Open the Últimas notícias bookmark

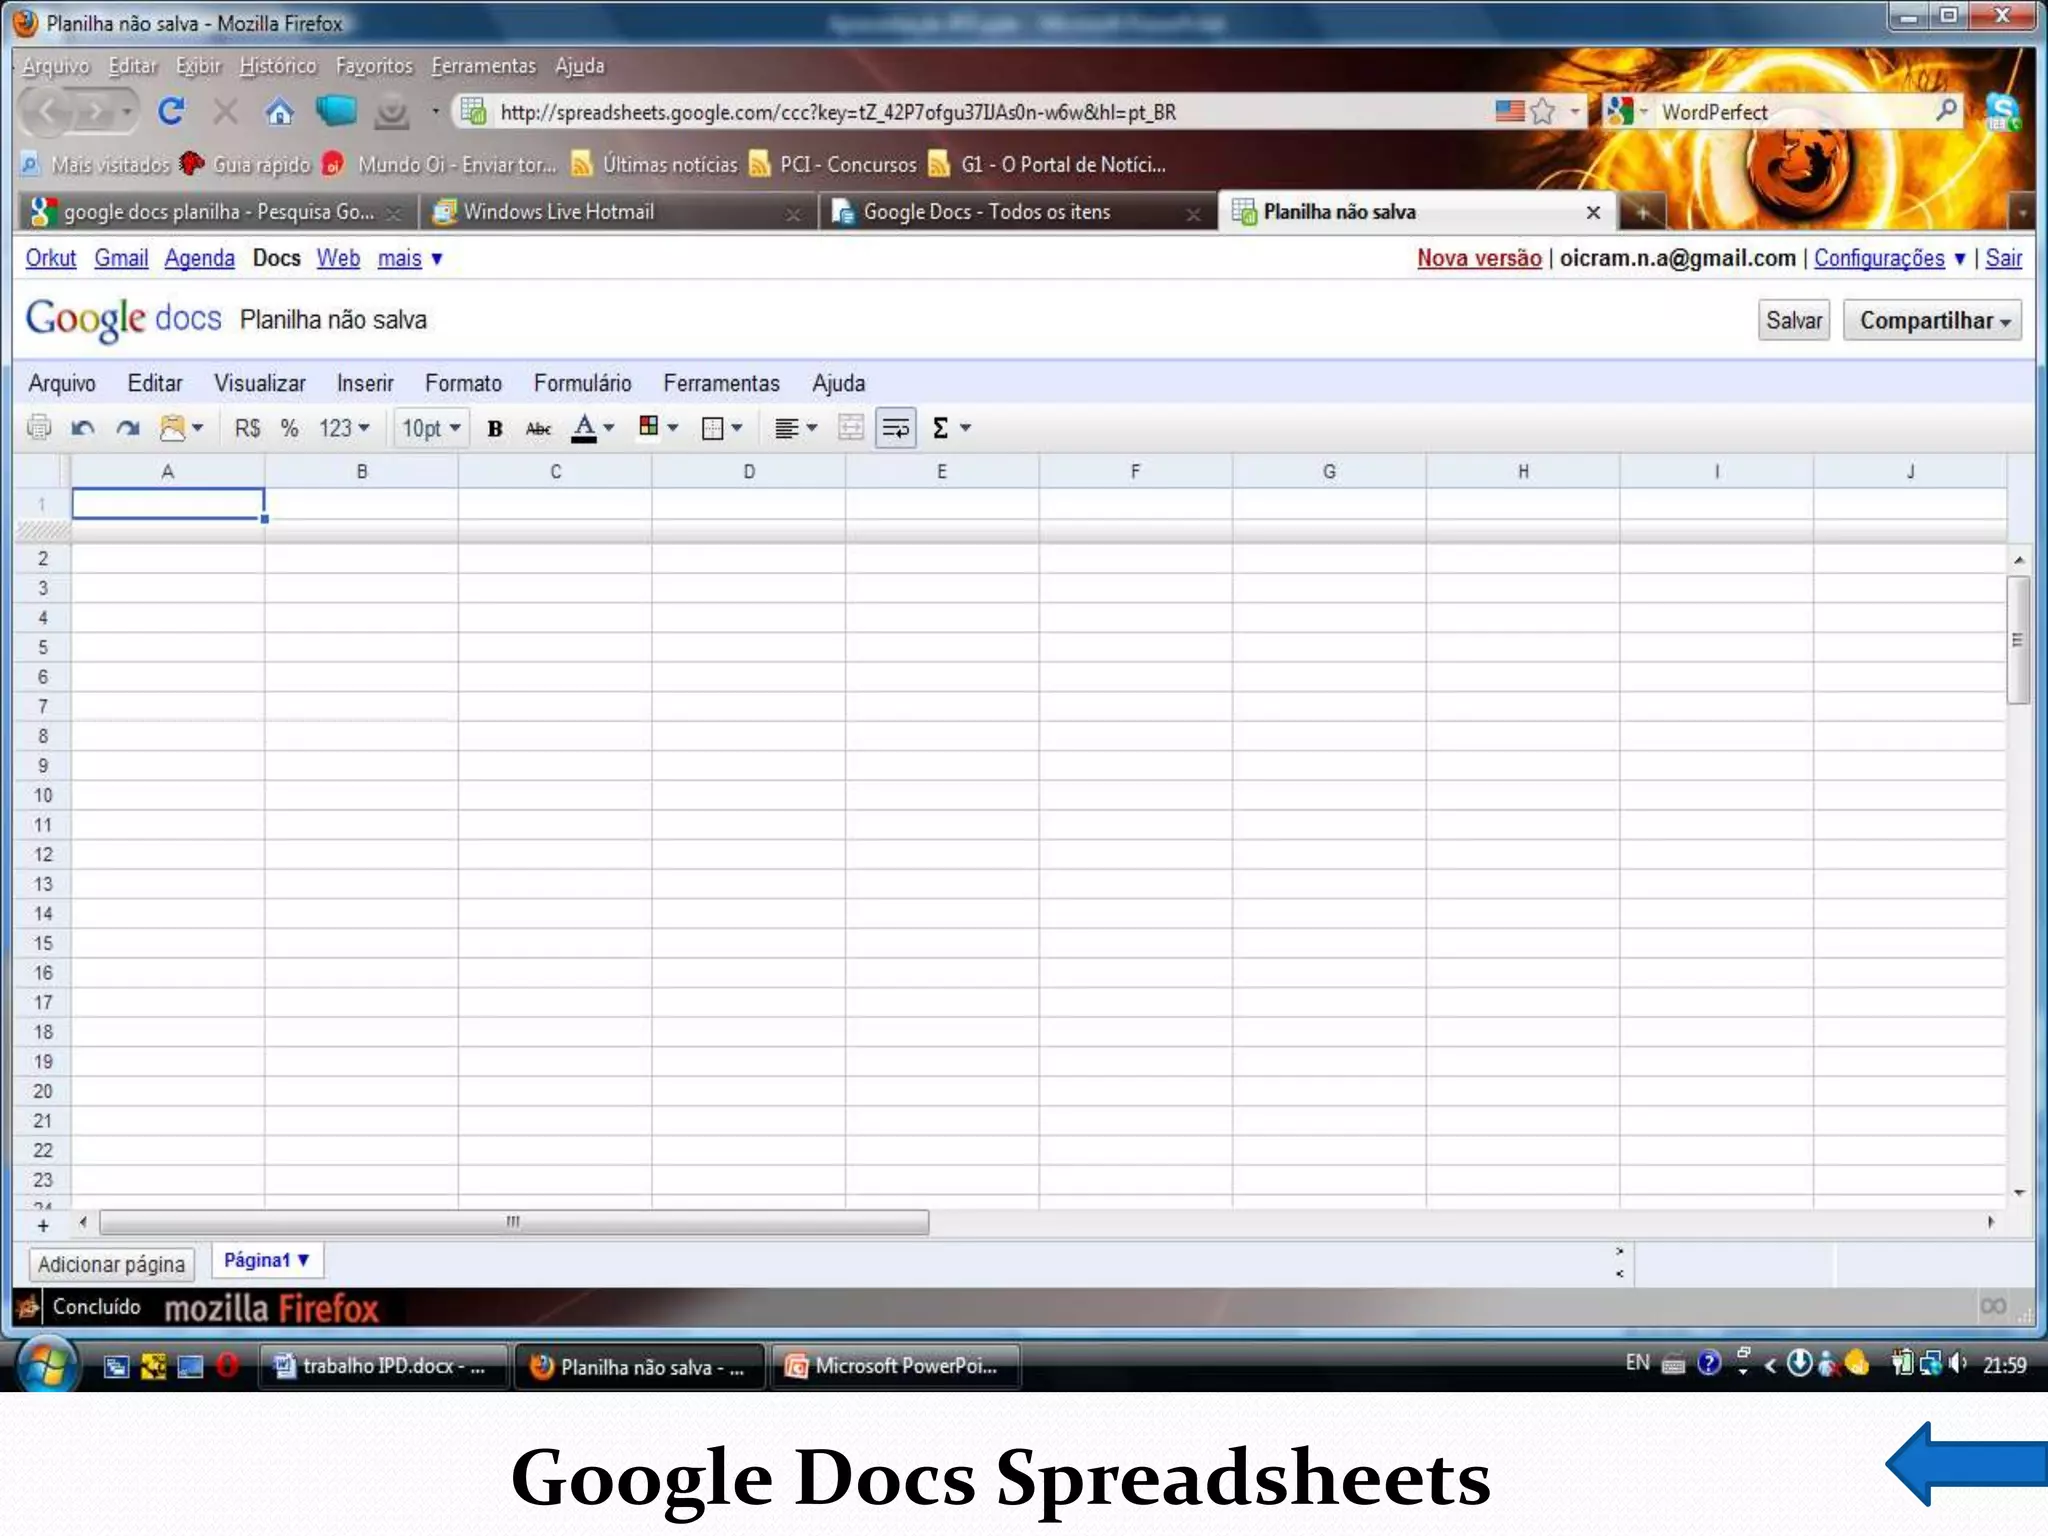pos(654,164)
